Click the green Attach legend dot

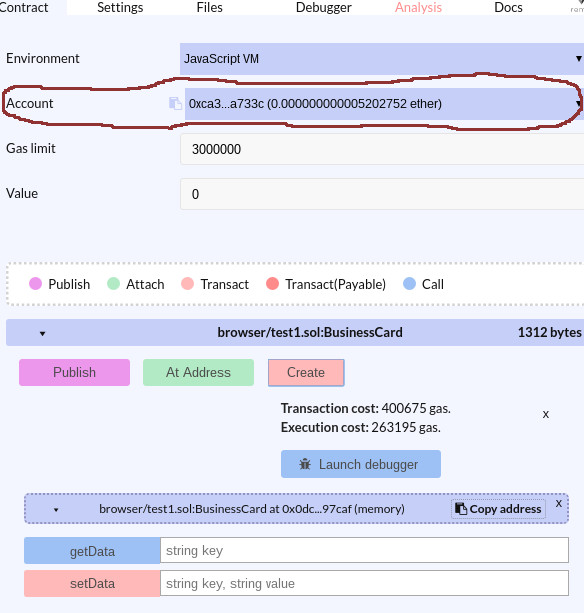(113, 284)
